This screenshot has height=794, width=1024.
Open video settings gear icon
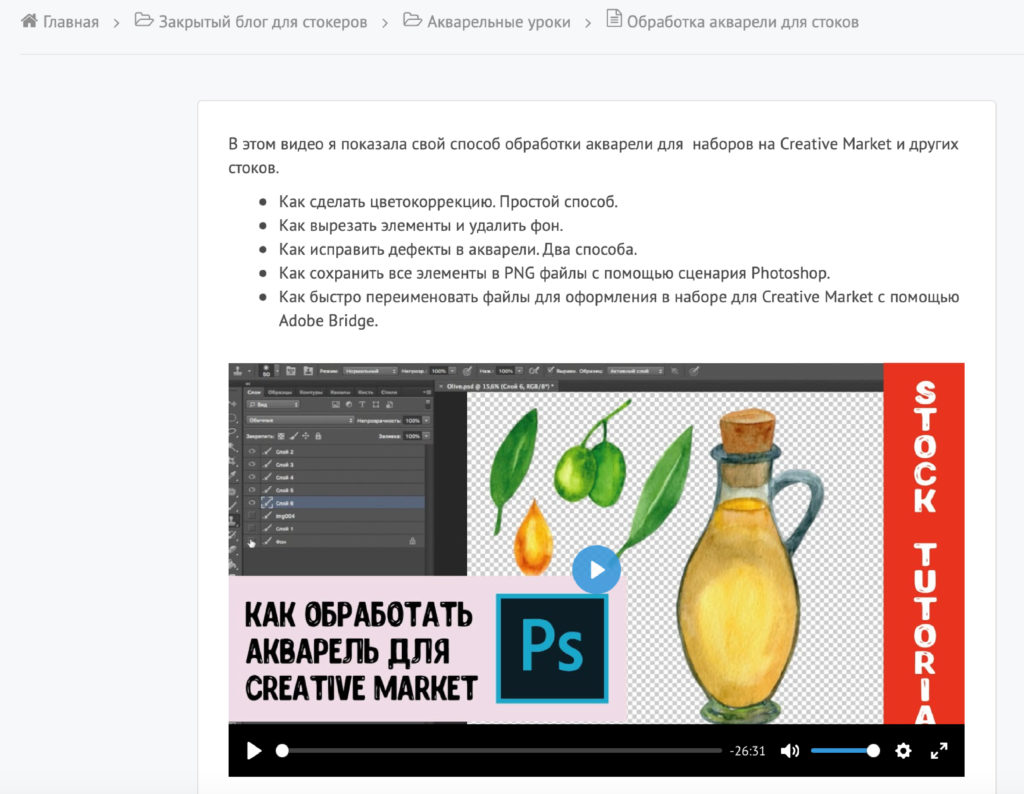tap(903, 751)
